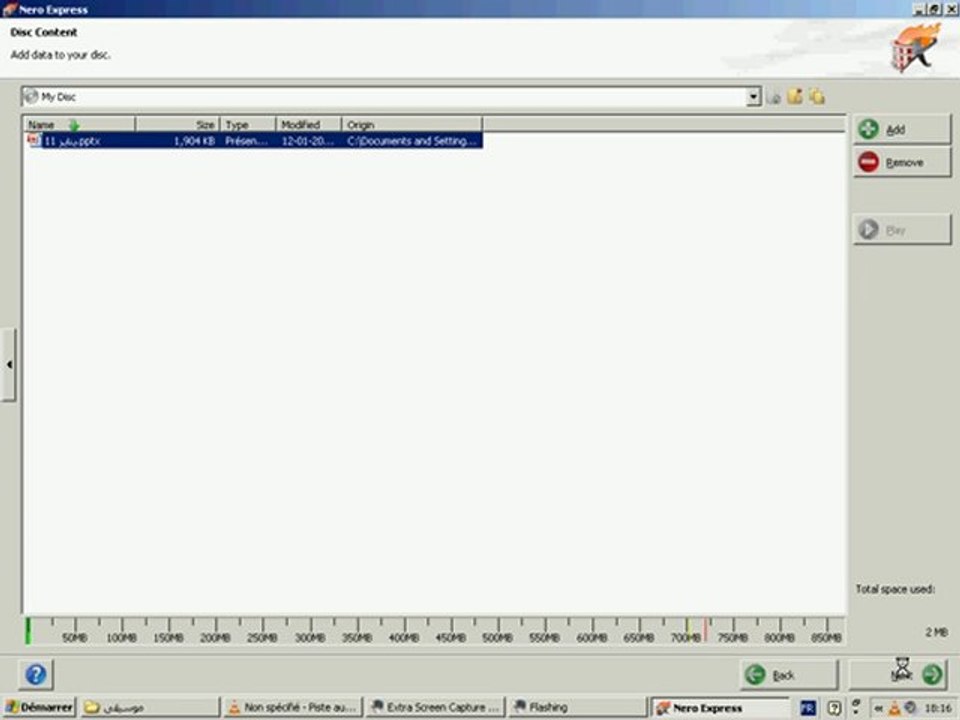Create a new folder with folder icon

click(x=795, y=96)
